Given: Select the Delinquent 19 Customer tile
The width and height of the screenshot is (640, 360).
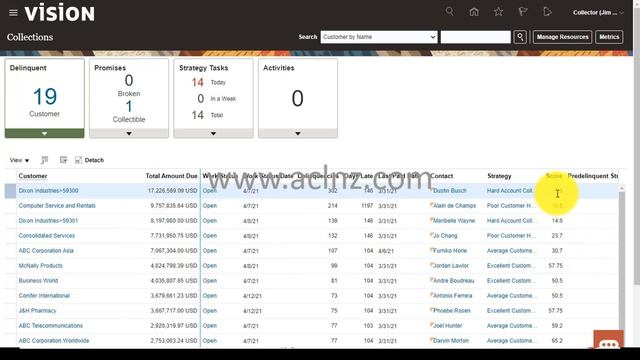Looking at the screenshot, I should tap(44, 98).
